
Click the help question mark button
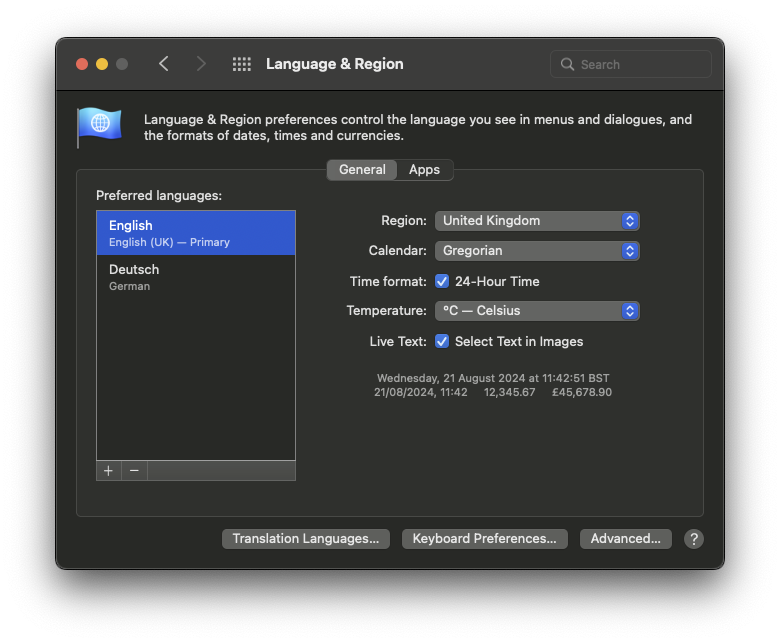(x=694, y=539)
